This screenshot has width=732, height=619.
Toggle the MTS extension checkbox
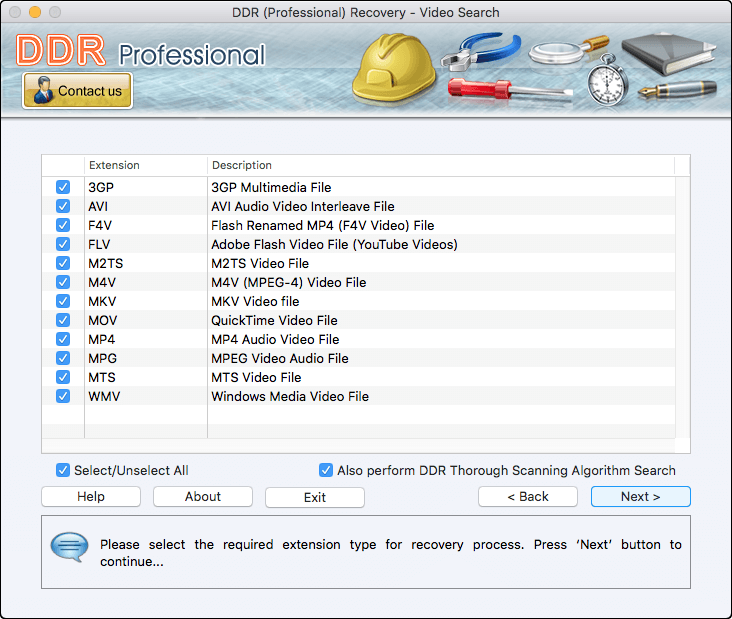(63, 377)
